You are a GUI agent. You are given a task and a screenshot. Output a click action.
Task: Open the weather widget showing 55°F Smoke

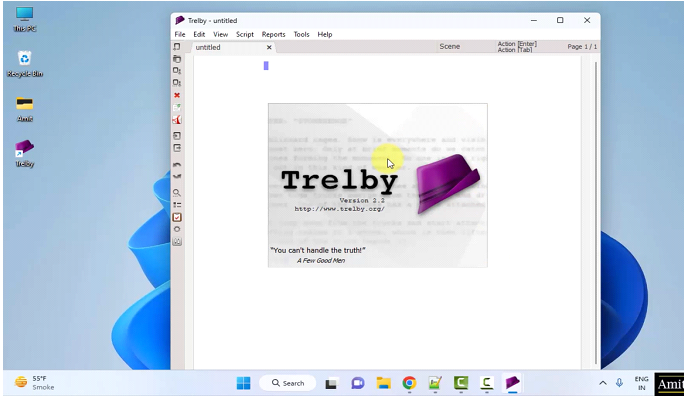[35, 383]
